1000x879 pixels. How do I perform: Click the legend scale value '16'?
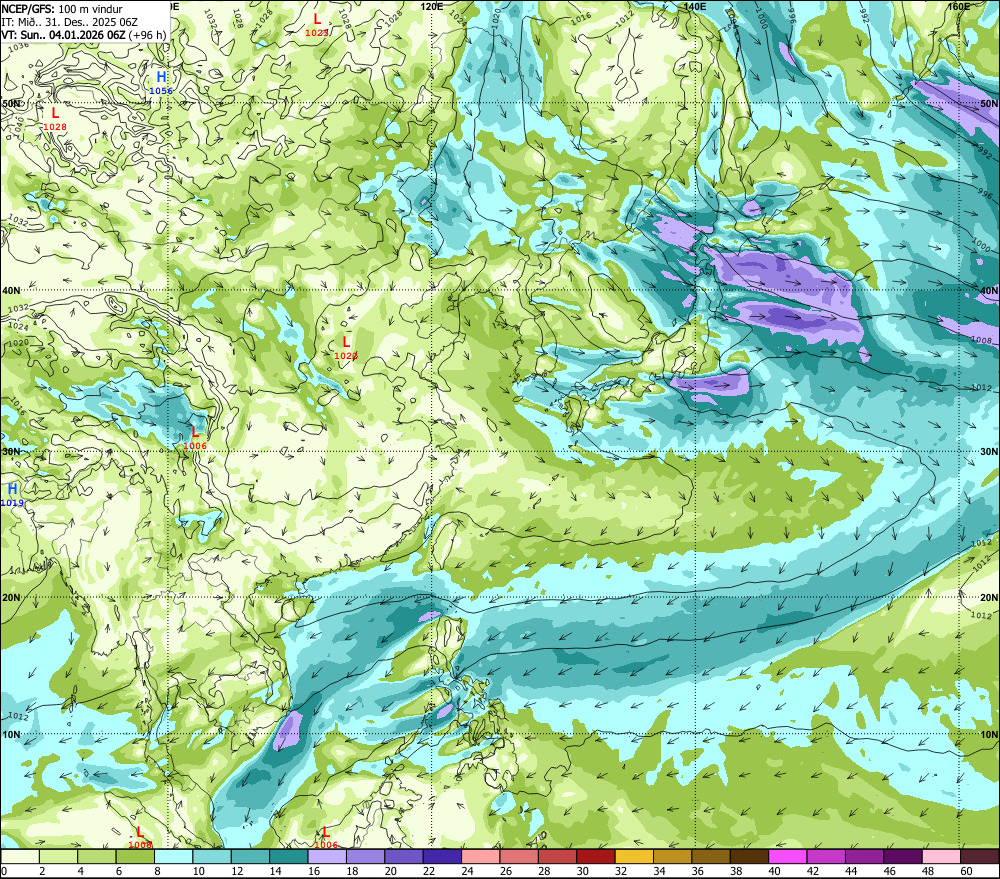314,871
